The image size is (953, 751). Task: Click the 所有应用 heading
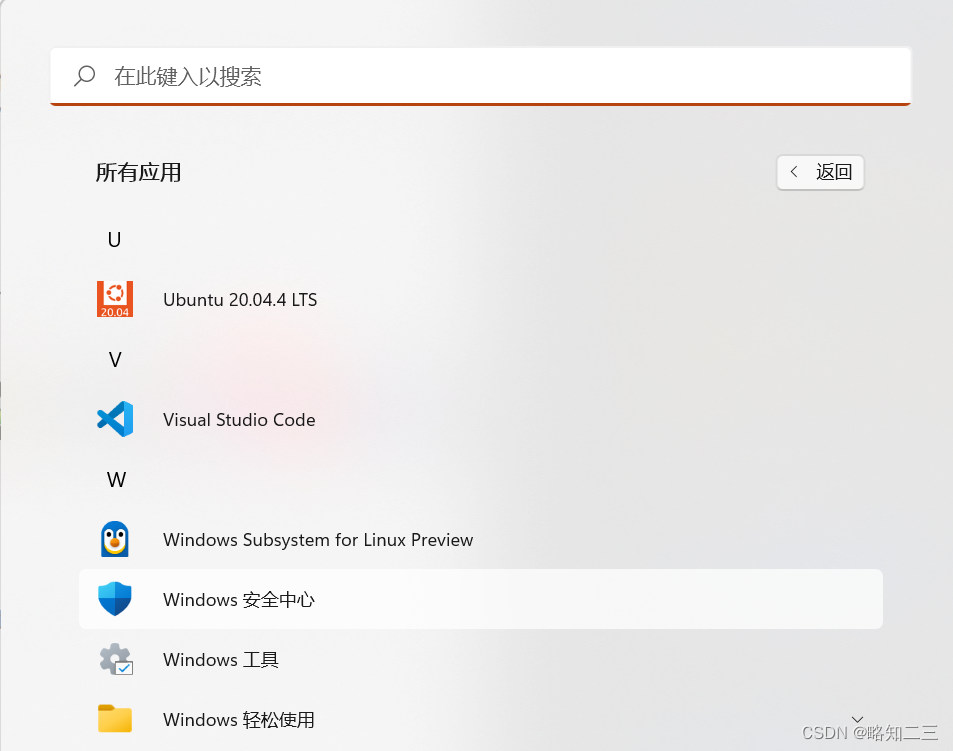(139, 173)
